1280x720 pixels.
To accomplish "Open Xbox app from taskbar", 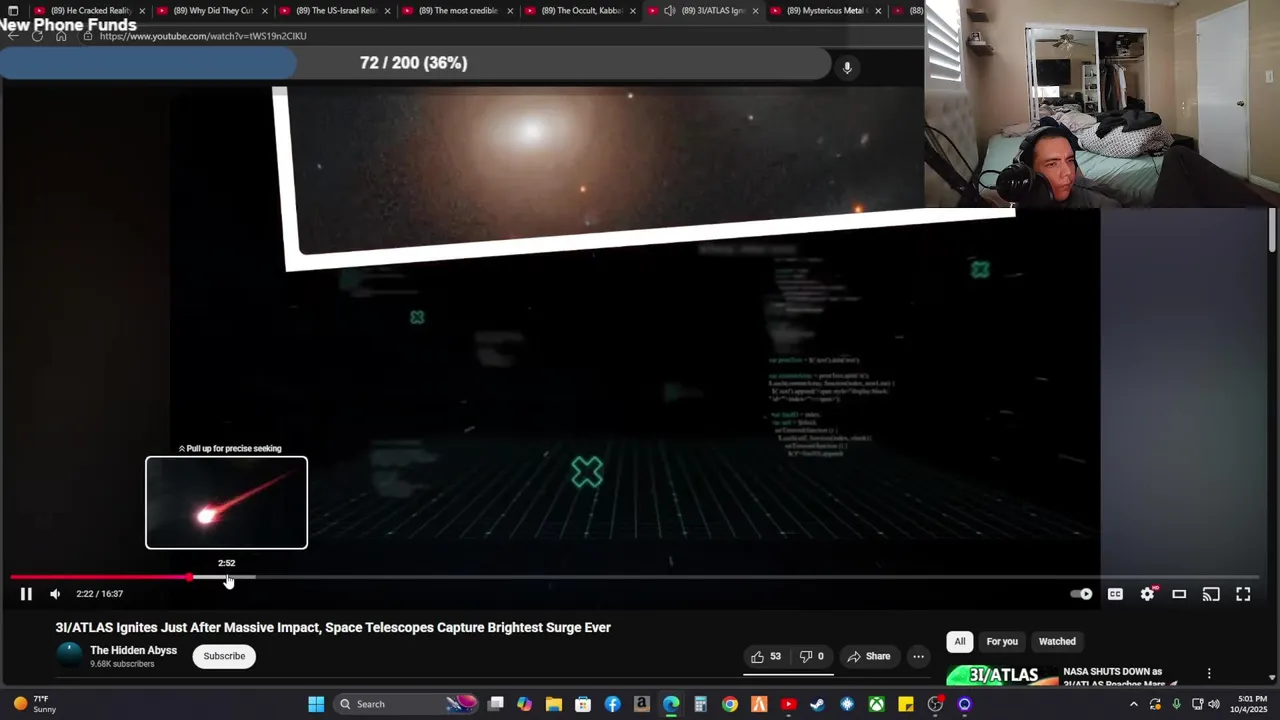I will point(876,704).
